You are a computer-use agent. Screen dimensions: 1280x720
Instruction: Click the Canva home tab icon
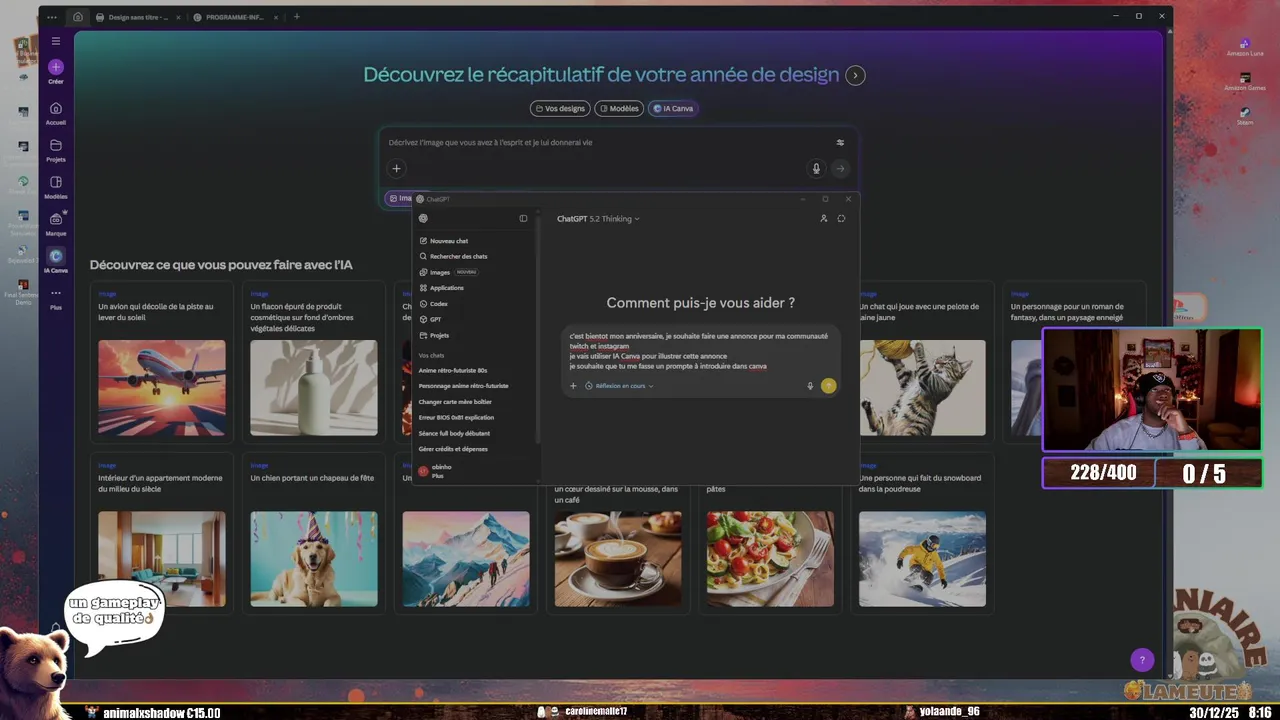click(77, 17)
